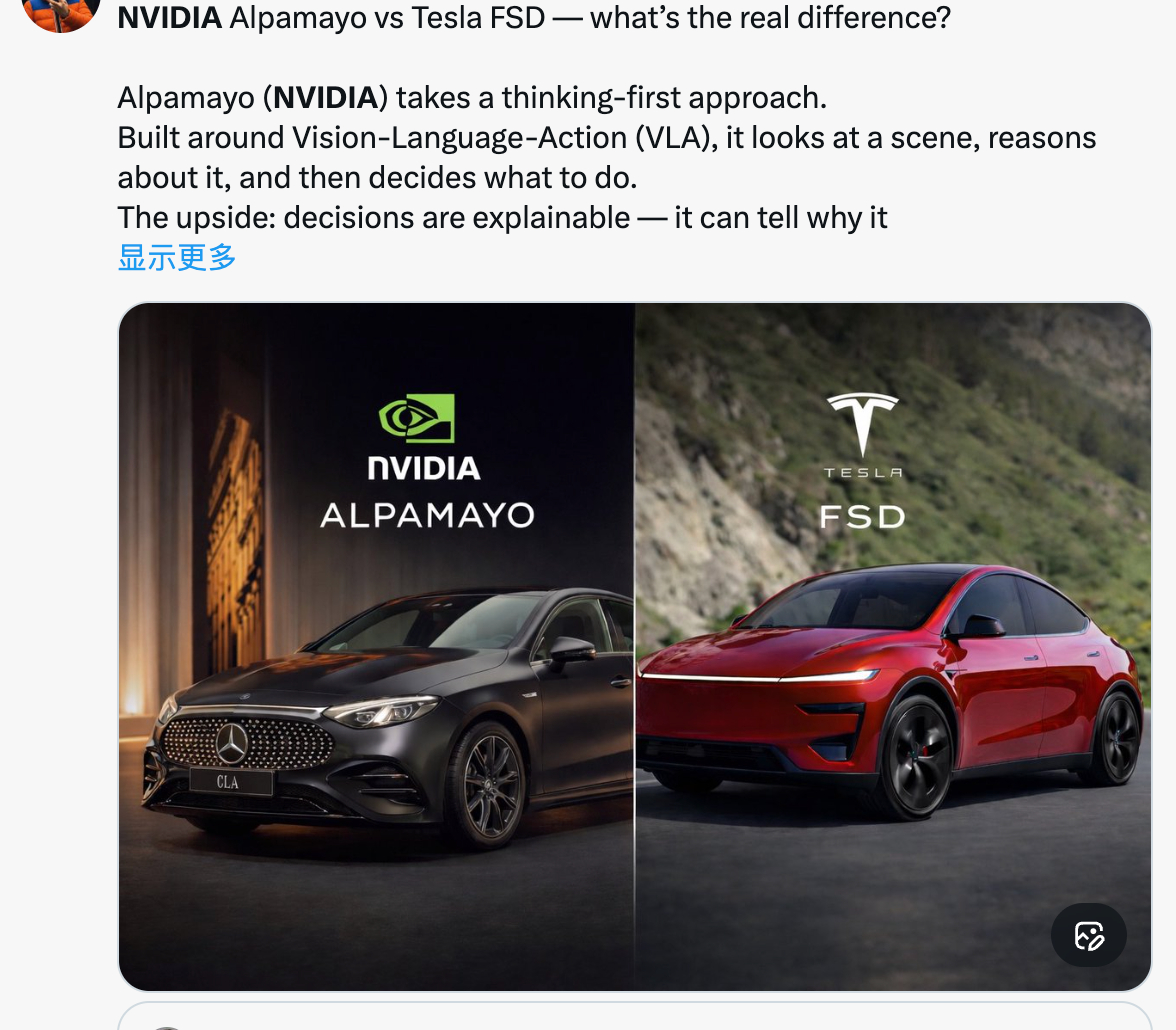The image size is (1176, 1030).
Task: Click the Mercedes front wheel
Action: pos(490,784)
